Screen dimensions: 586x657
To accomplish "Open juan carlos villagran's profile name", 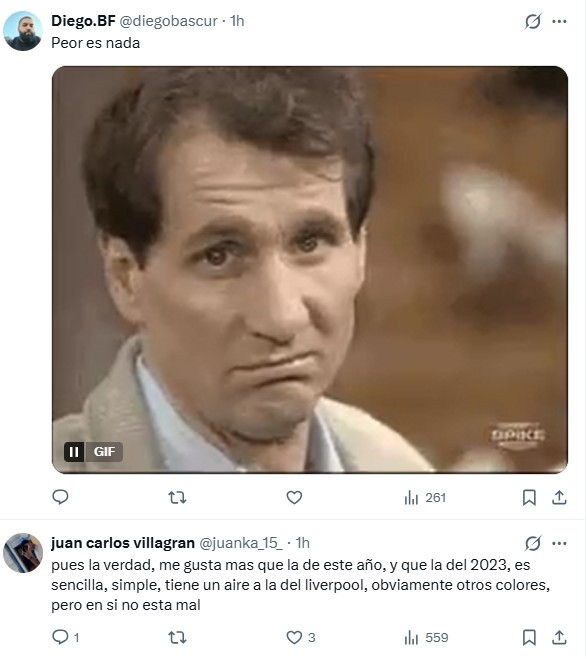I will click(123, 543).
